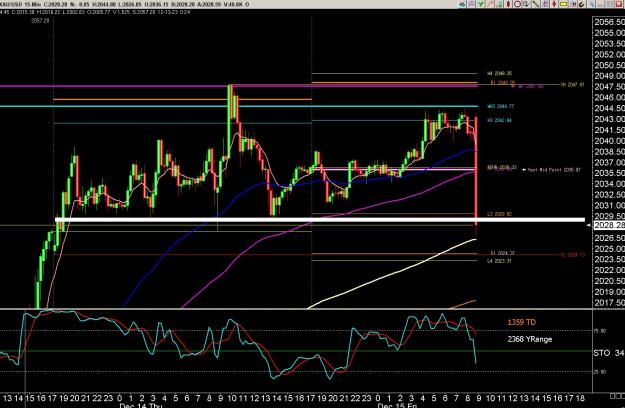Select the orange pencil drawing tool

pyautogui.click(x=490, y=4)
